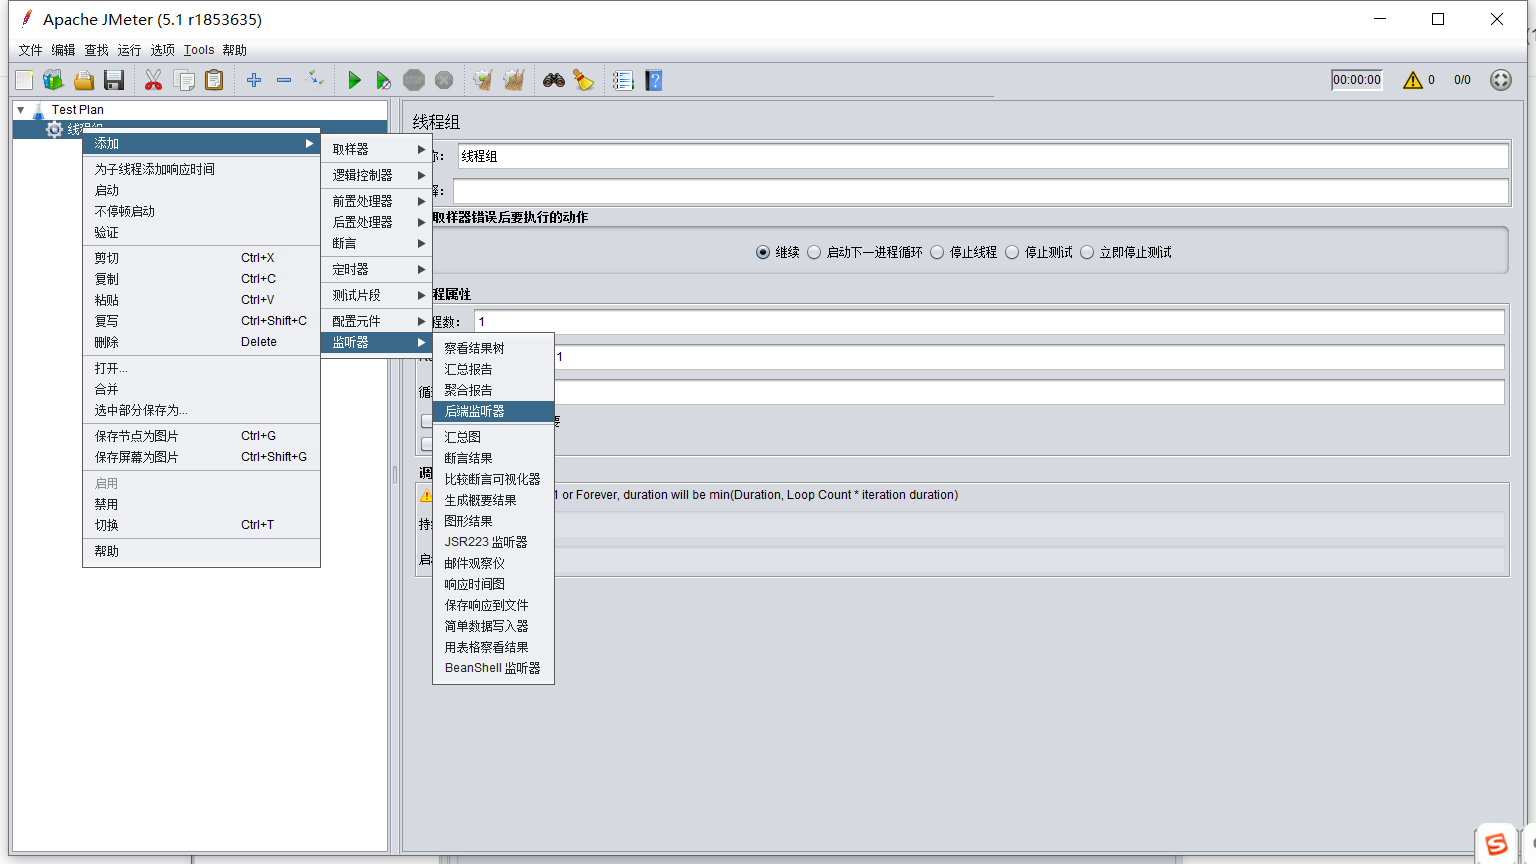The image size is (1536, 864).
Task: Click the comments input field
Action: click(981, 191)
